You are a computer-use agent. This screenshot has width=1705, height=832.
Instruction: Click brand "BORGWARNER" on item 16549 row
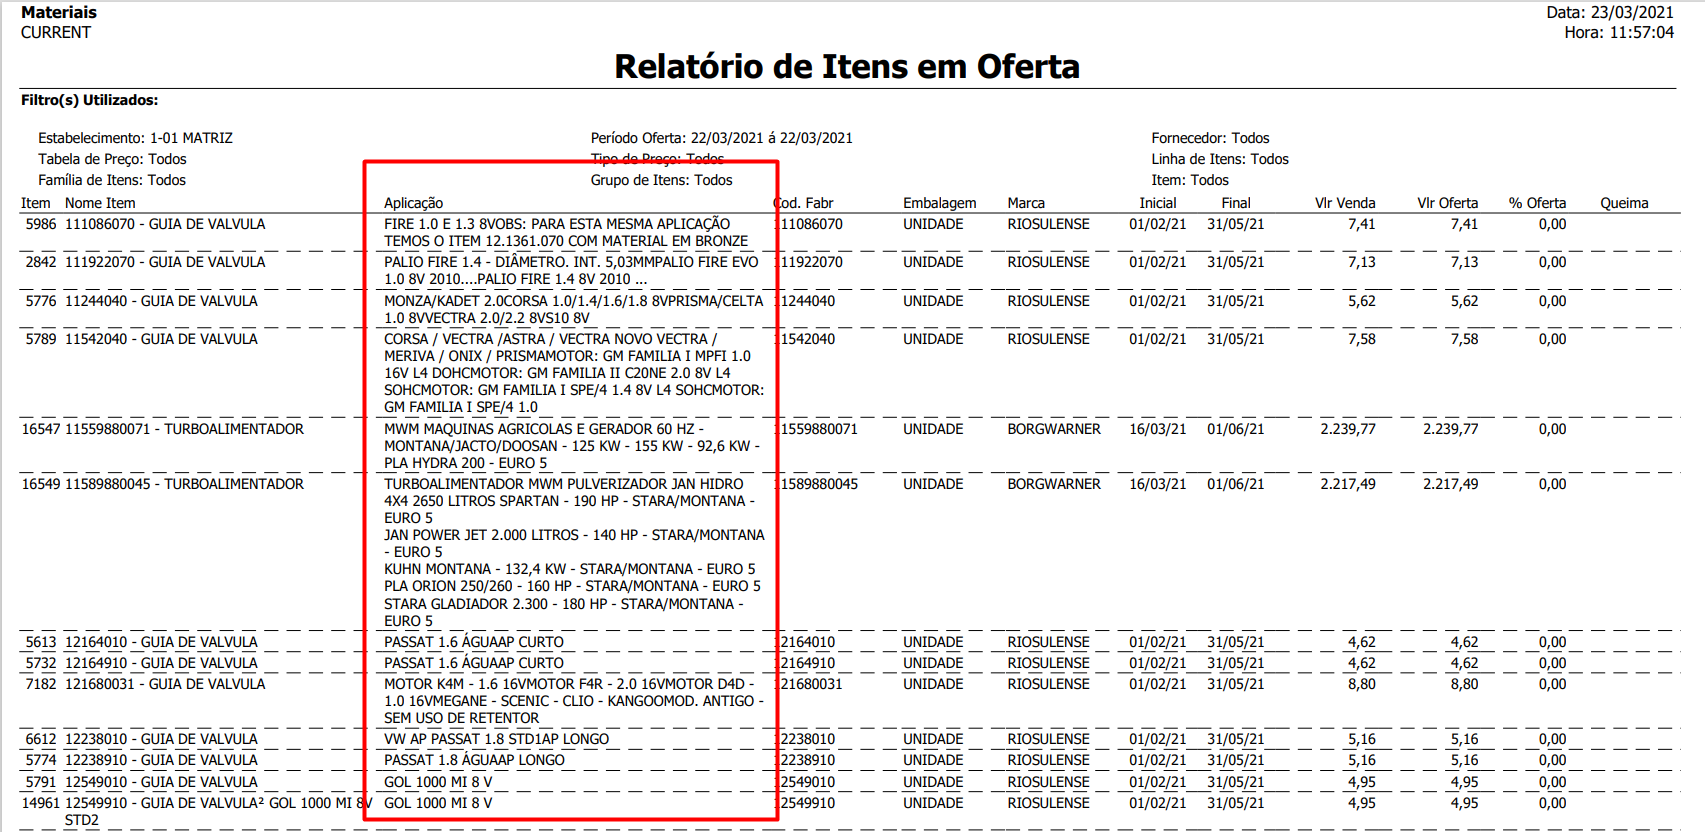pyautogui.click(x=1054, y=484)
